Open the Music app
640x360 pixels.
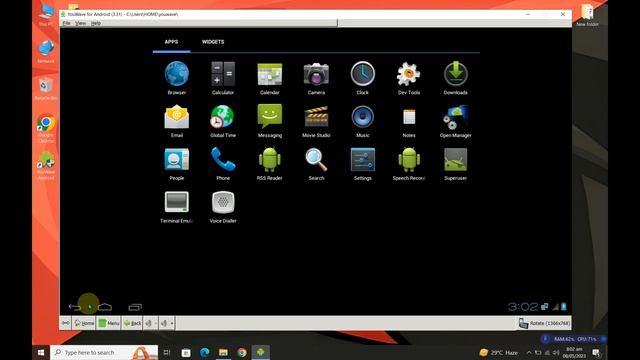point(362,121)
